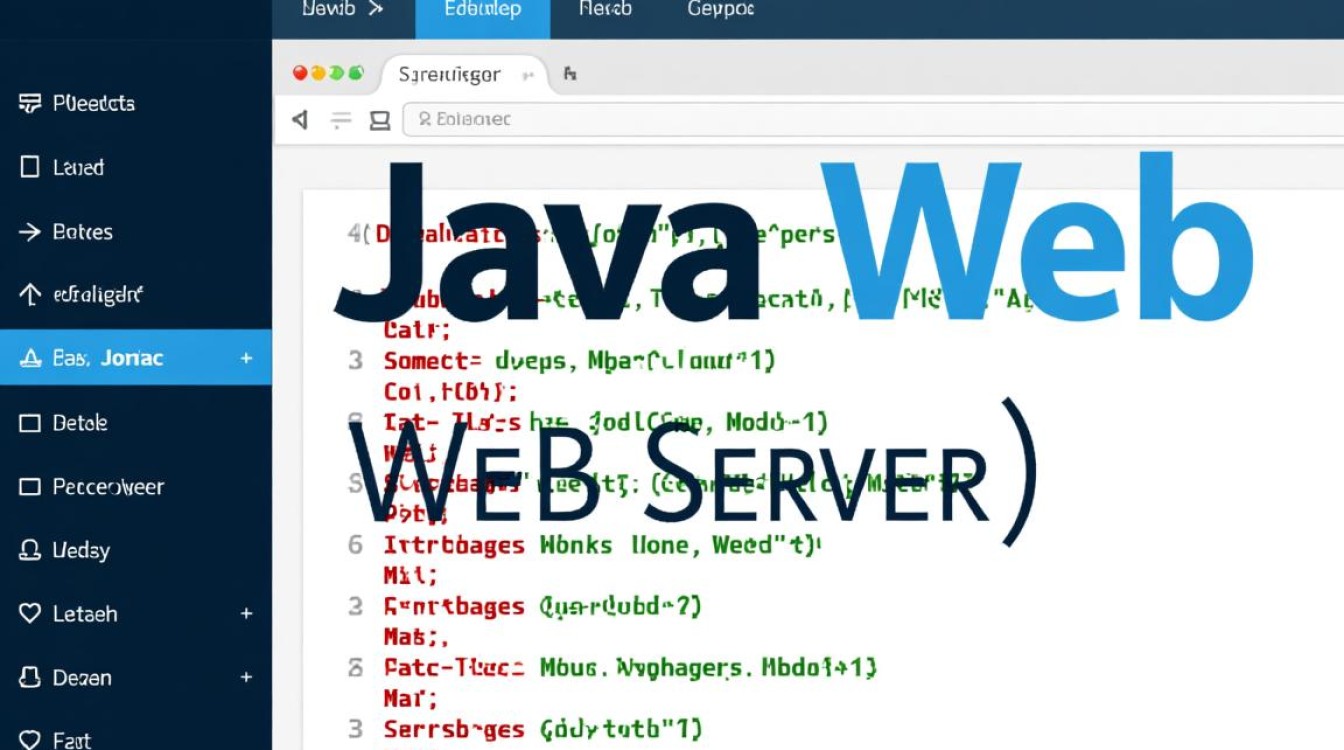1344x750 pixels.
Task: Expand the Eas. Jonac item with its plus
Action: click(x=246, y=358)
